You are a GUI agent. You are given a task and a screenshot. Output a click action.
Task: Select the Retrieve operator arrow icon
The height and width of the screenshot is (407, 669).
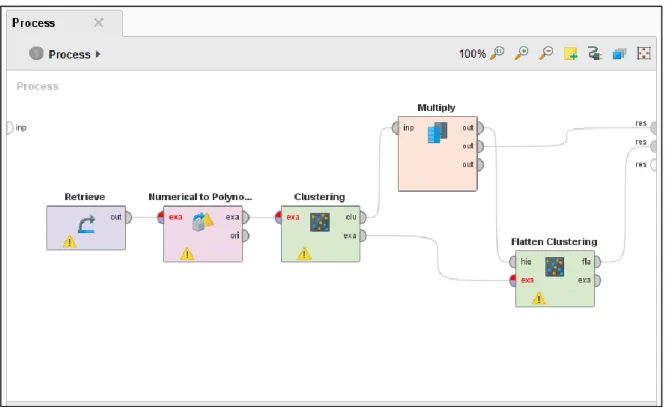tap(87, 224)
